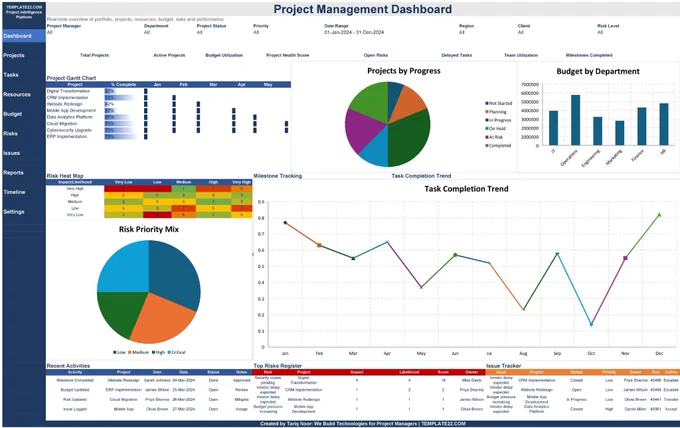Select the October data point on trend line
This screenshot has width=680, height=428.
click(591, 324)
